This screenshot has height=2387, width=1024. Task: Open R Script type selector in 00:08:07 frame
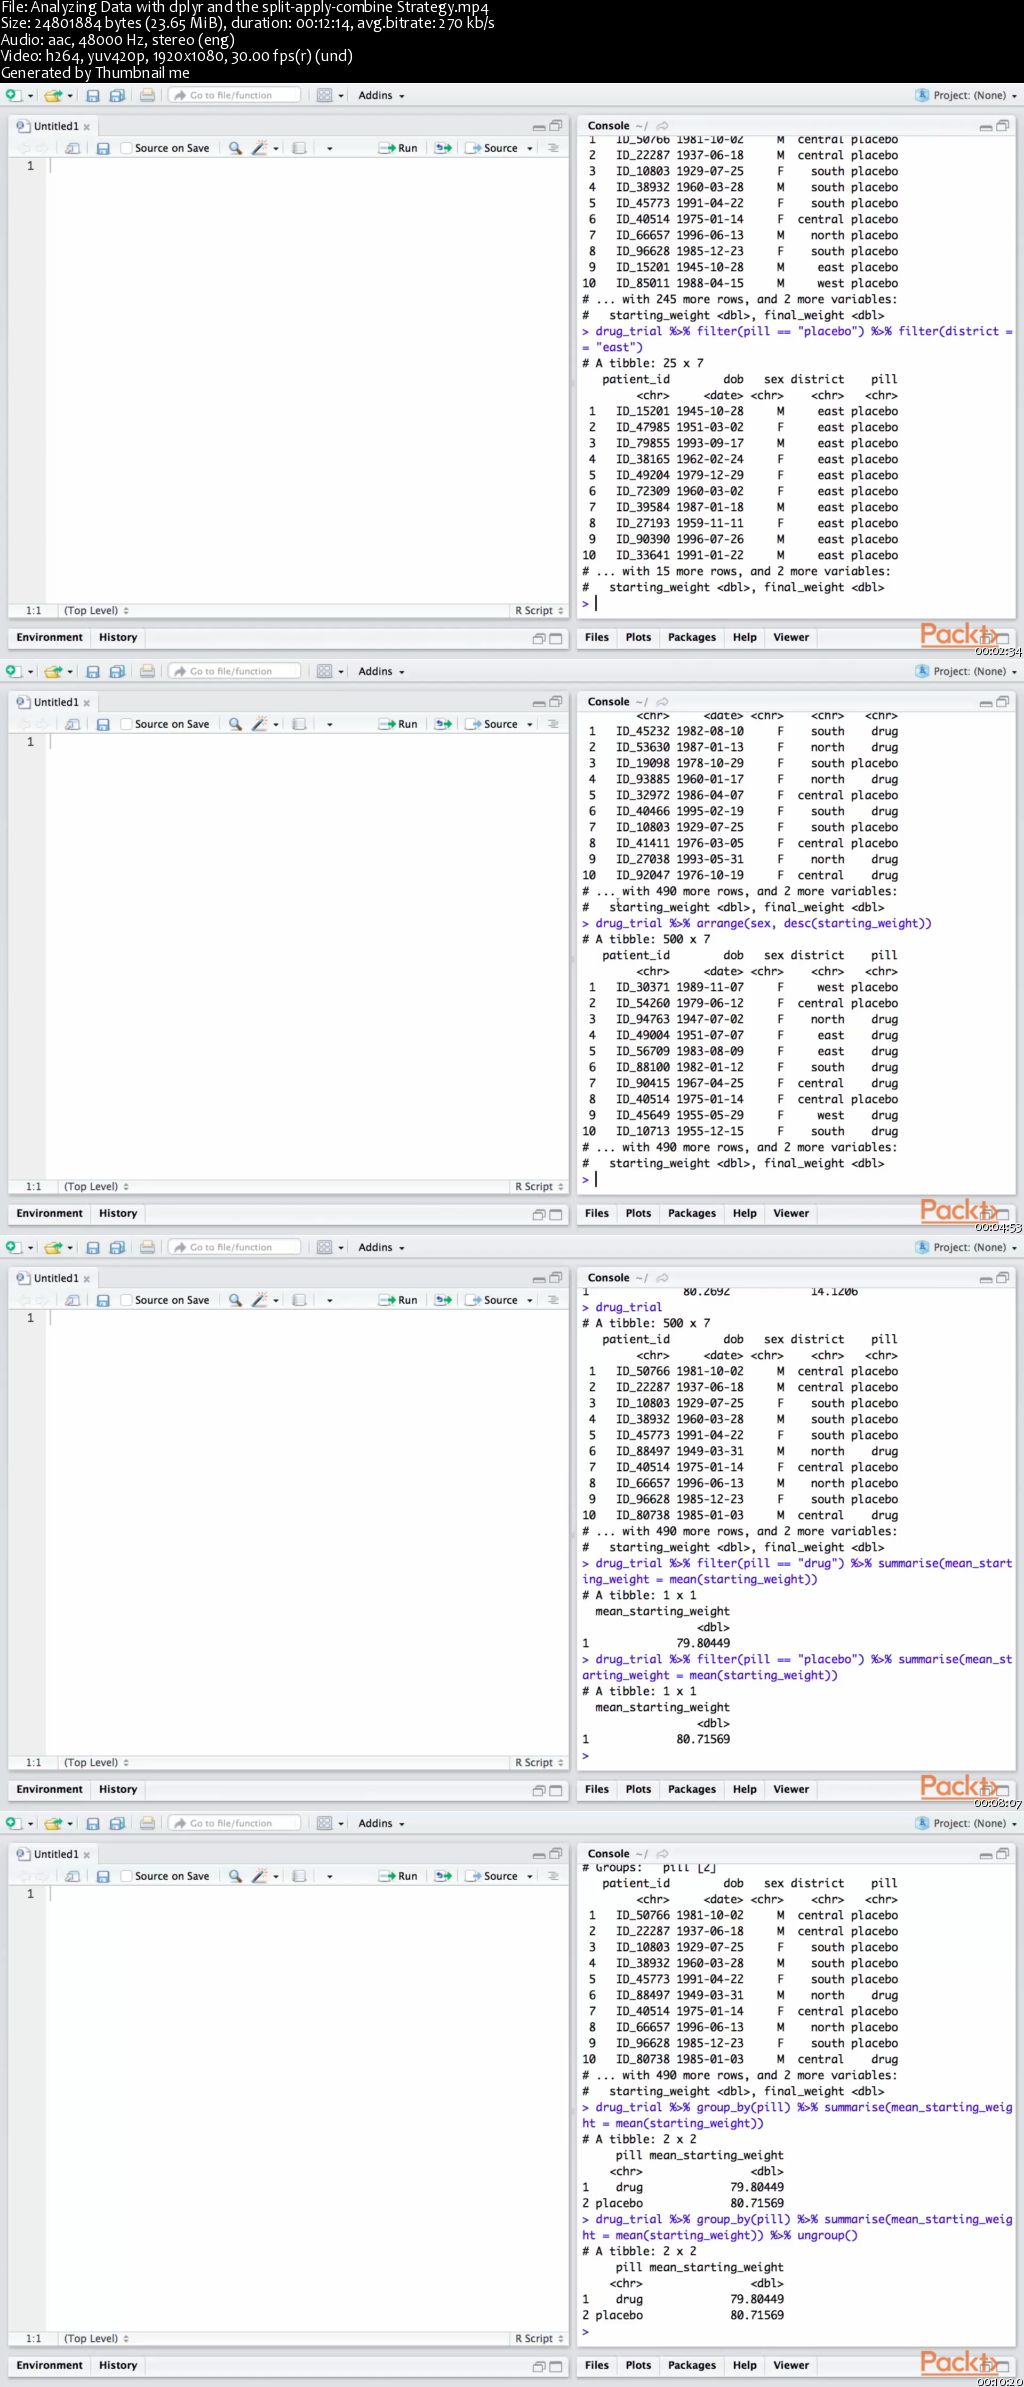tap(539, 1763)
